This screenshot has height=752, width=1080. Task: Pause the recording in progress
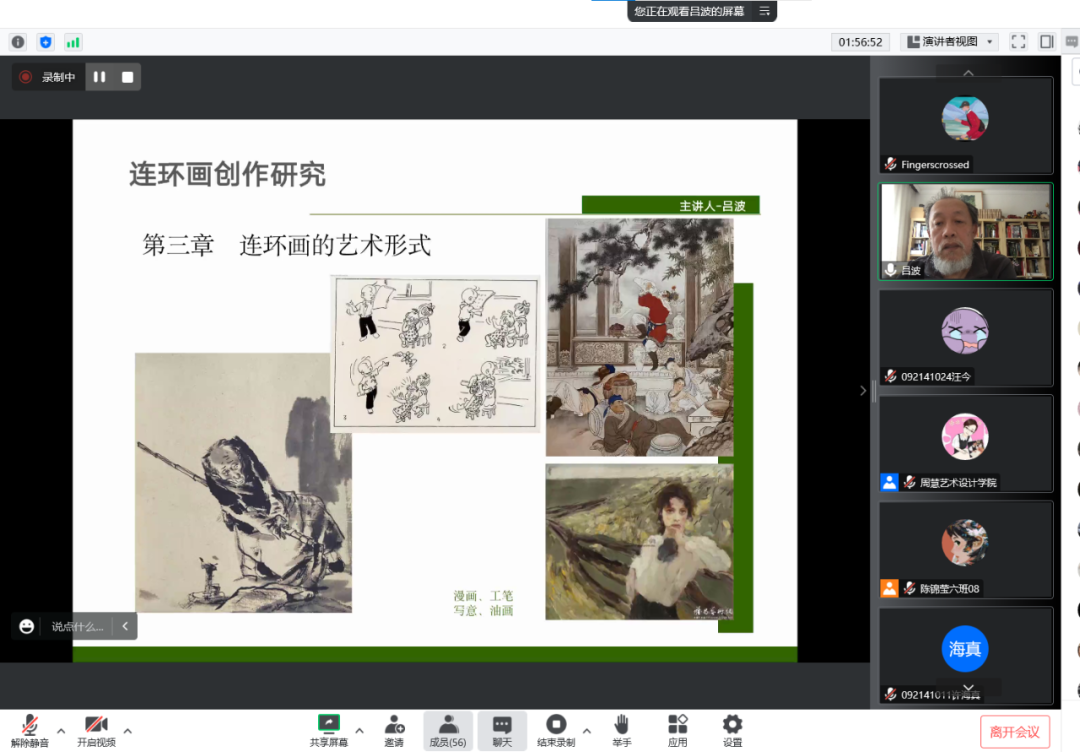[99, 77]
